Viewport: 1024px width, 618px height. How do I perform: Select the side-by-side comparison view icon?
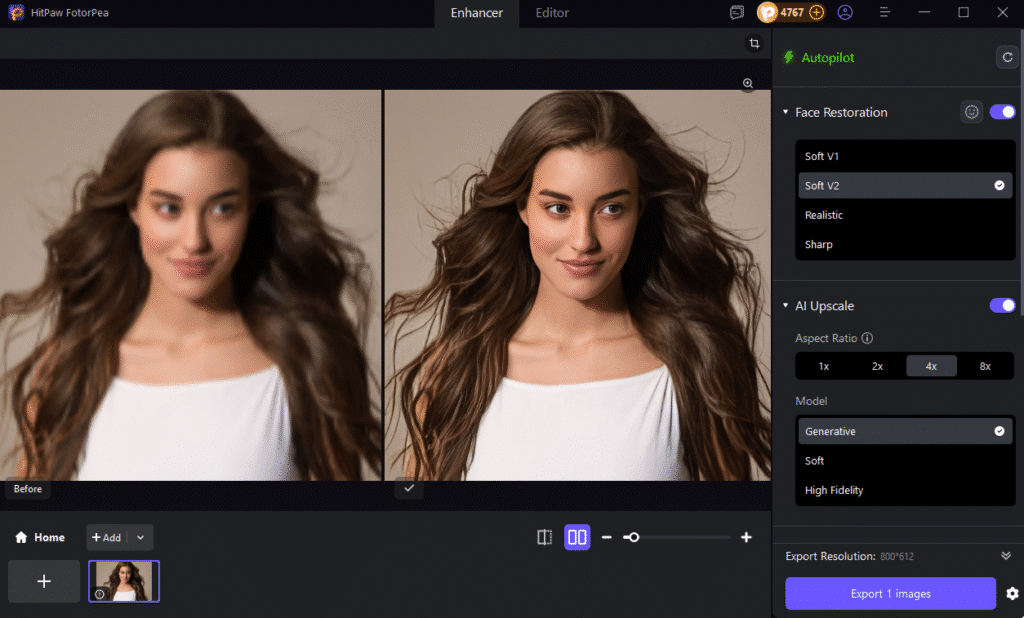tap(576, 537)
